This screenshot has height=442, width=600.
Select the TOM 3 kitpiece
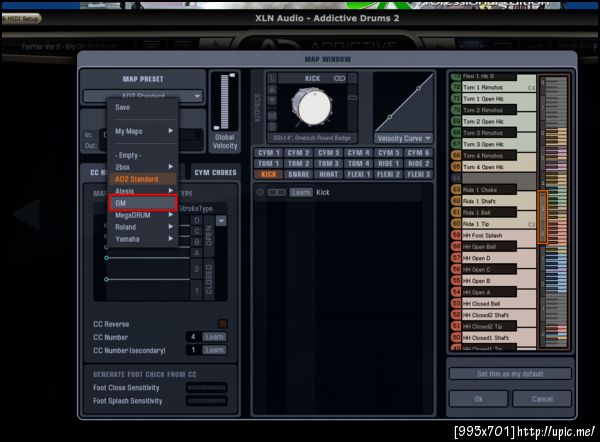click(x=328, y=163)
